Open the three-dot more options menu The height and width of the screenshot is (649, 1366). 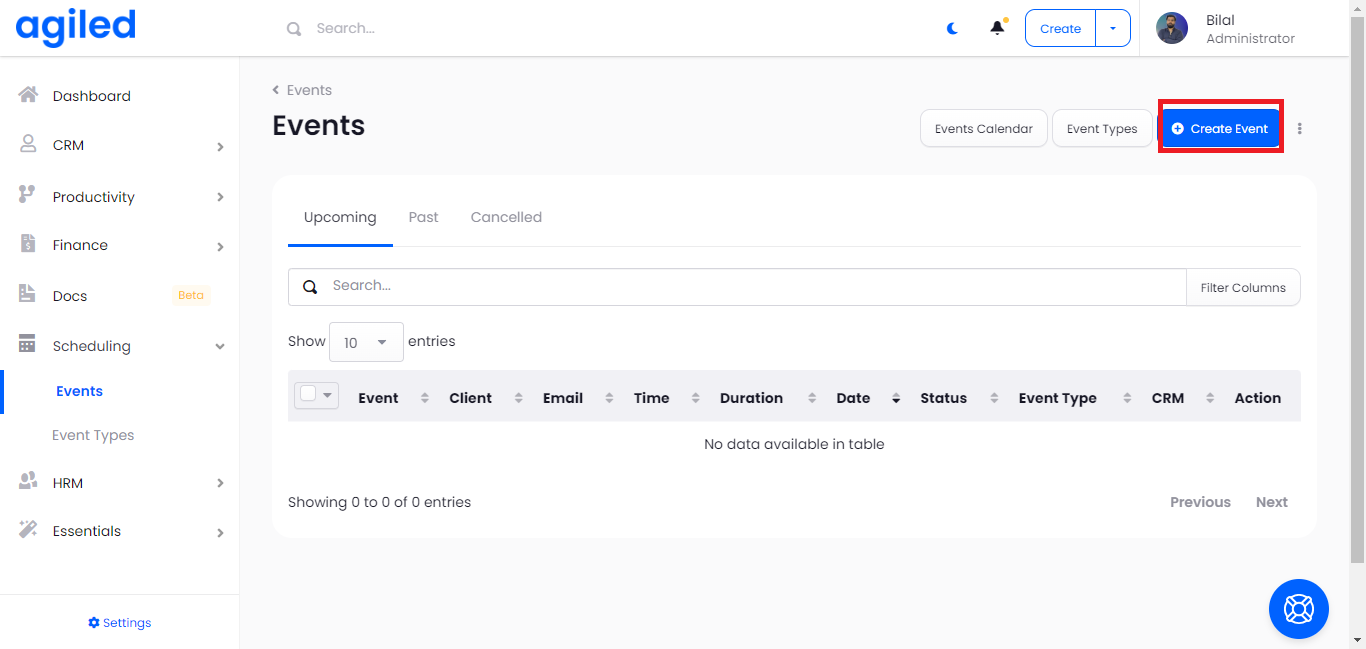tap(1300, 129)
